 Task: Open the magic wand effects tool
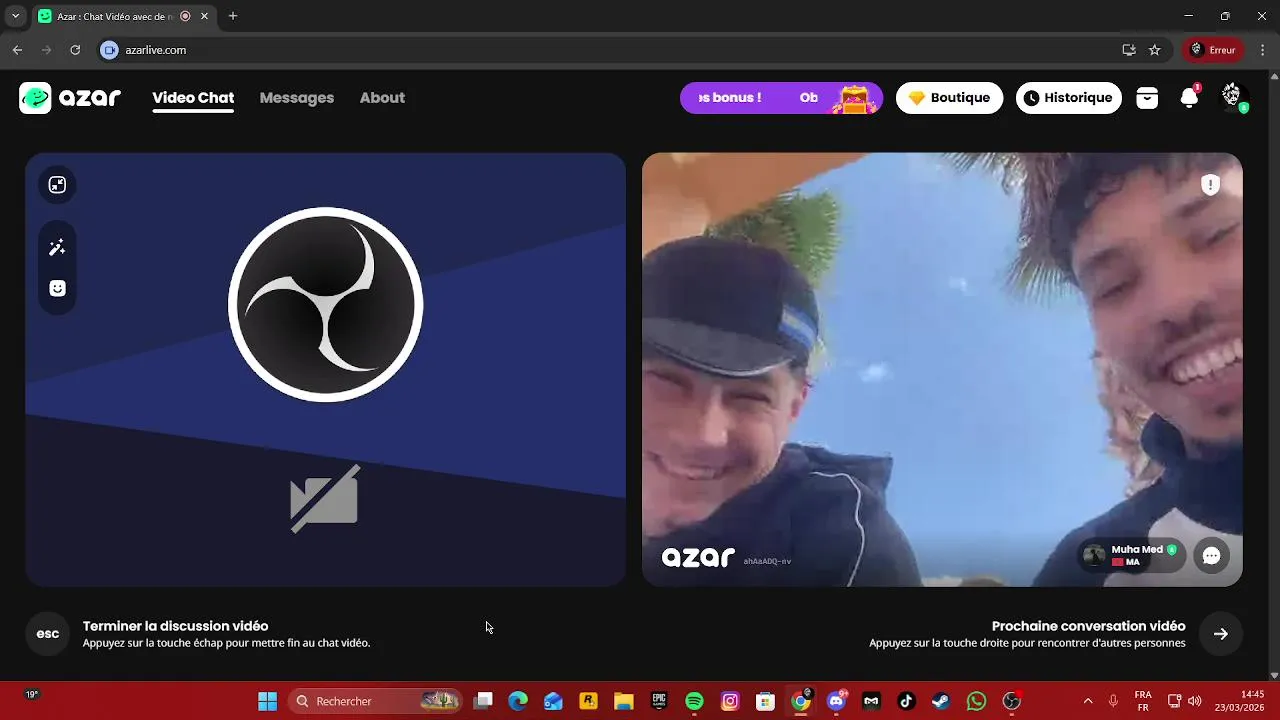(x=57, y=247)
